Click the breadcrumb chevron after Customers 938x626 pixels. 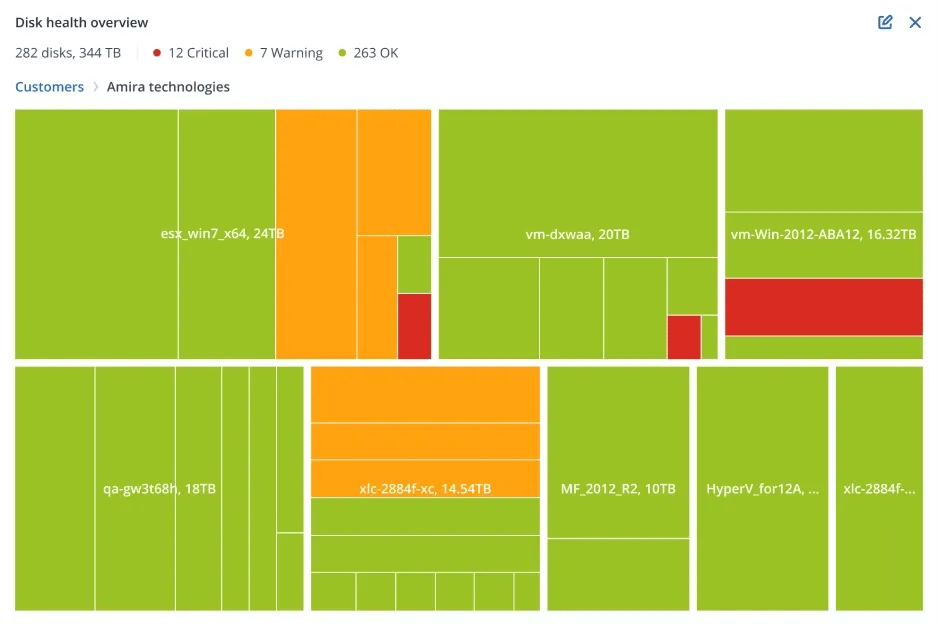96,87
